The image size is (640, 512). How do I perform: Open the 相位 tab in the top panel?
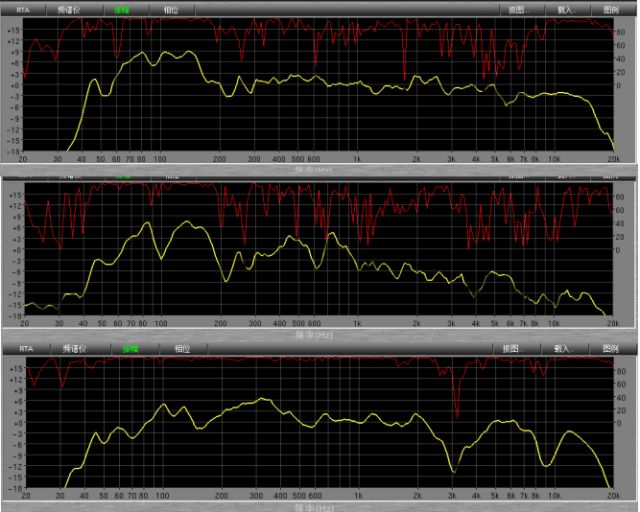pyautogui.click(x=171, y=10)
